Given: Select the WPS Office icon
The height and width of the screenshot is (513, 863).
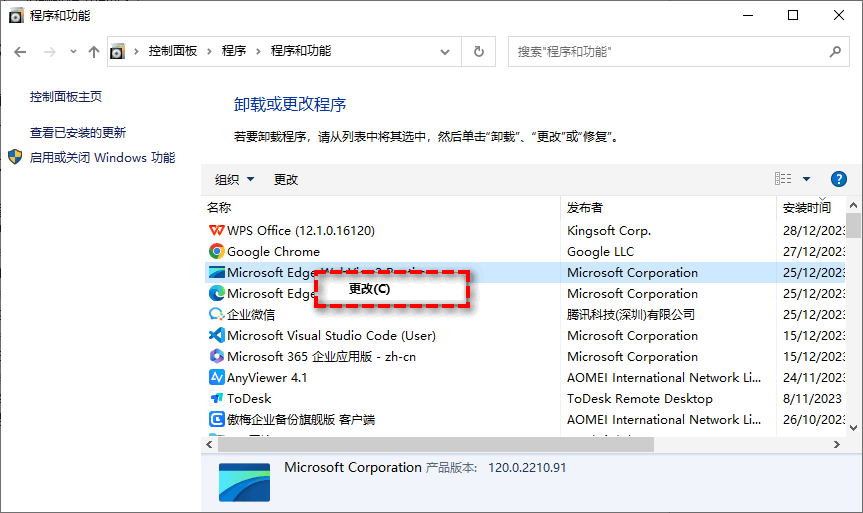Looking at the screenshot, I should pyautogui.click(x=217, y=231).
